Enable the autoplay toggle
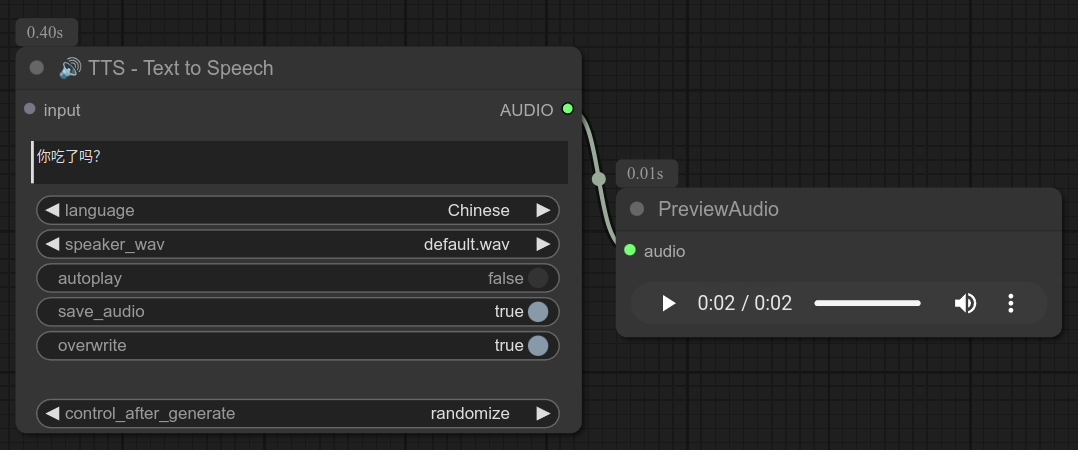Viewport: 1078px width, 450px height. [538, 278]
